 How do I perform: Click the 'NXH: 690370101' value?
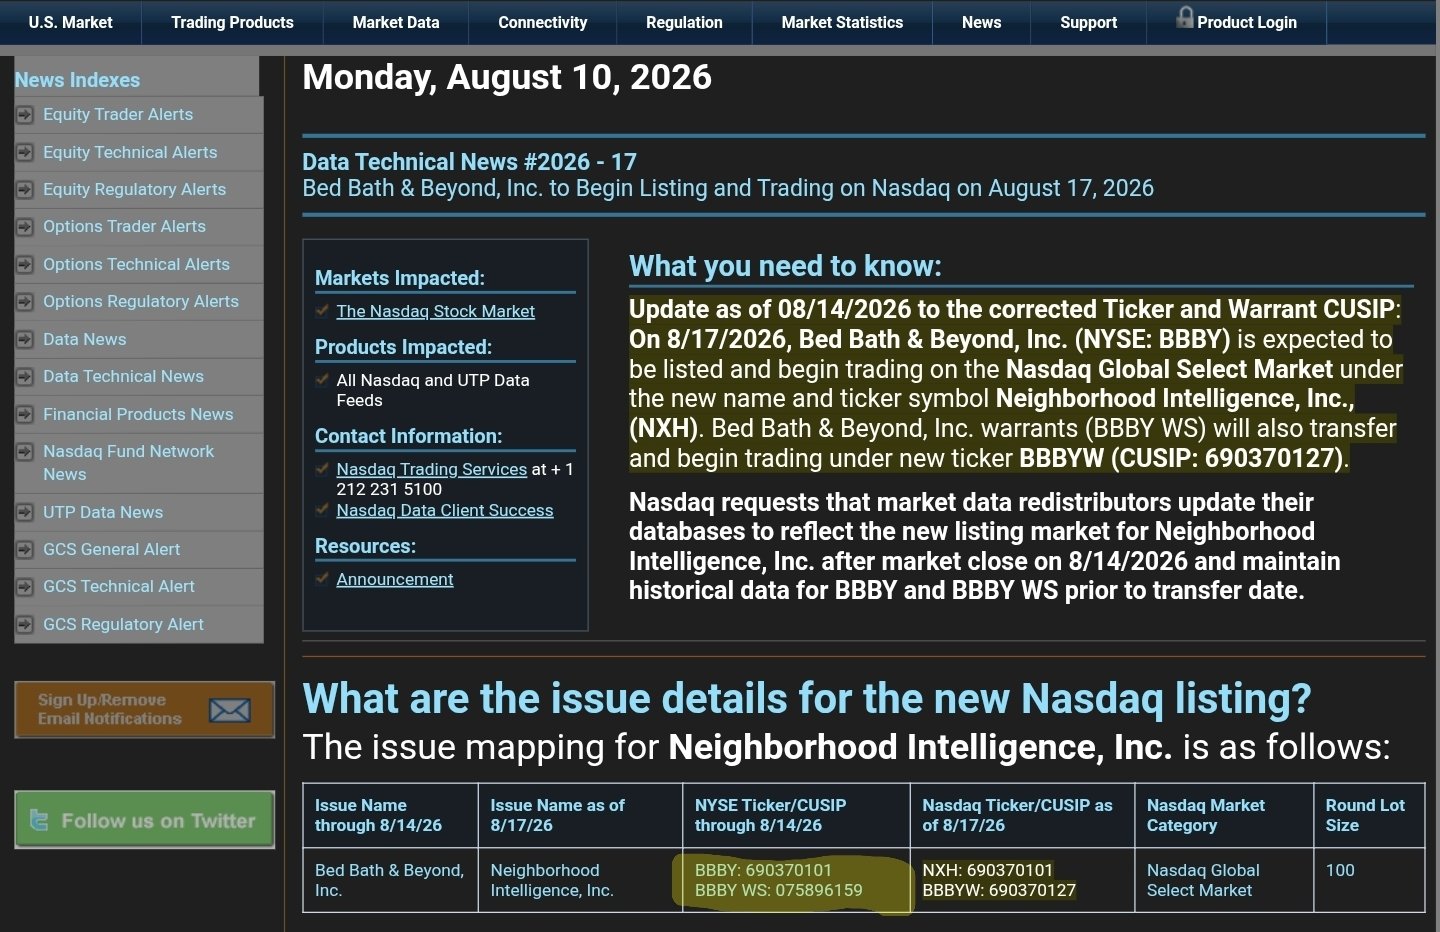click(x=987, y=870)
